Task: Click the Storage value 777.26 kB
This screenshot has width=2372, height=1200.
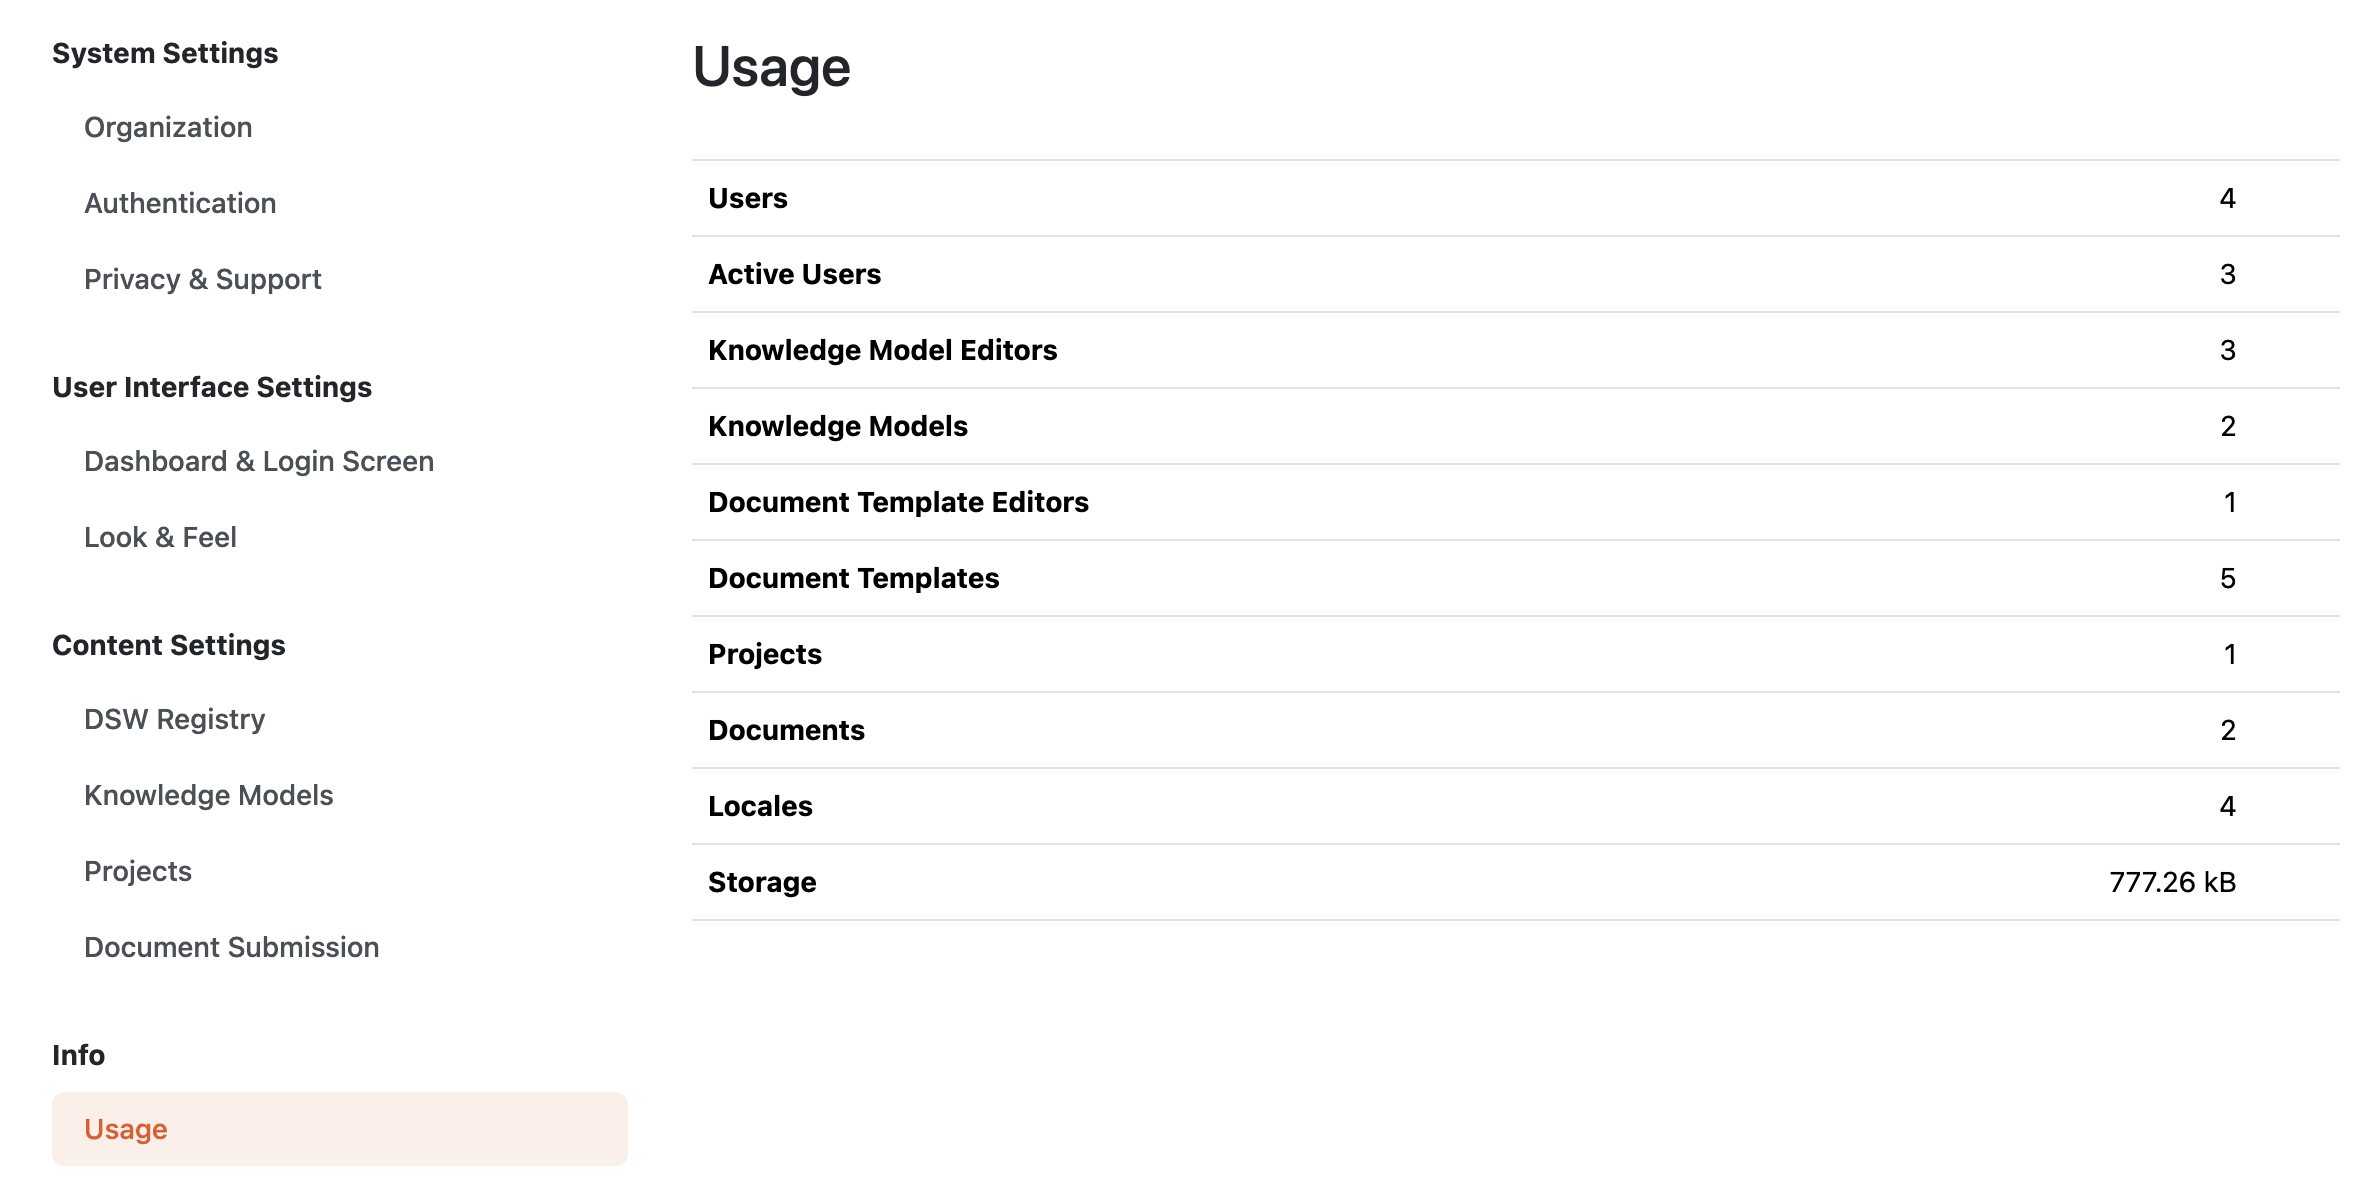Action: (x=2172, y=882)
